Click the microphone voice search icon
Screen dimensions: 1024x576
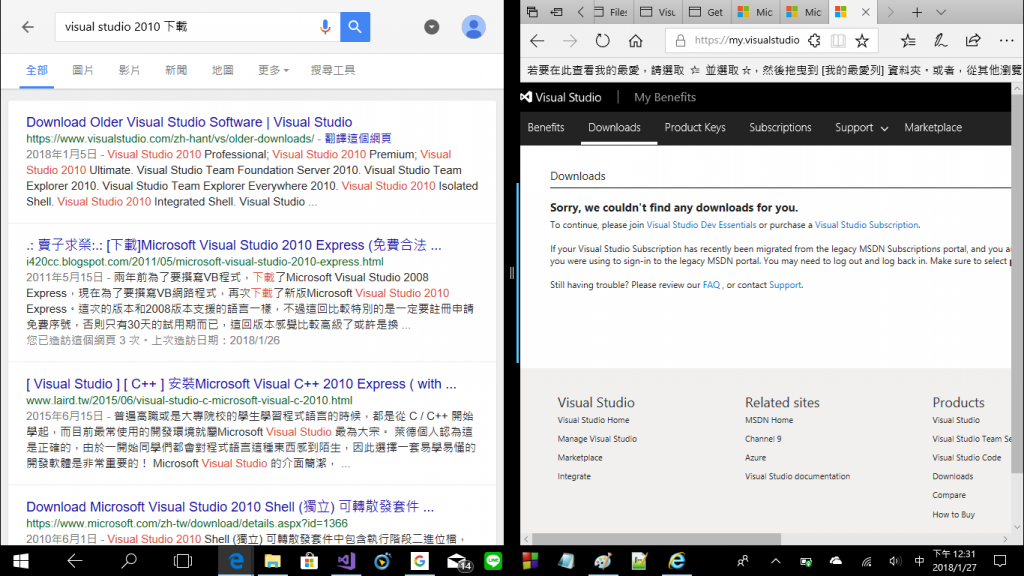[x=325, y=27]
